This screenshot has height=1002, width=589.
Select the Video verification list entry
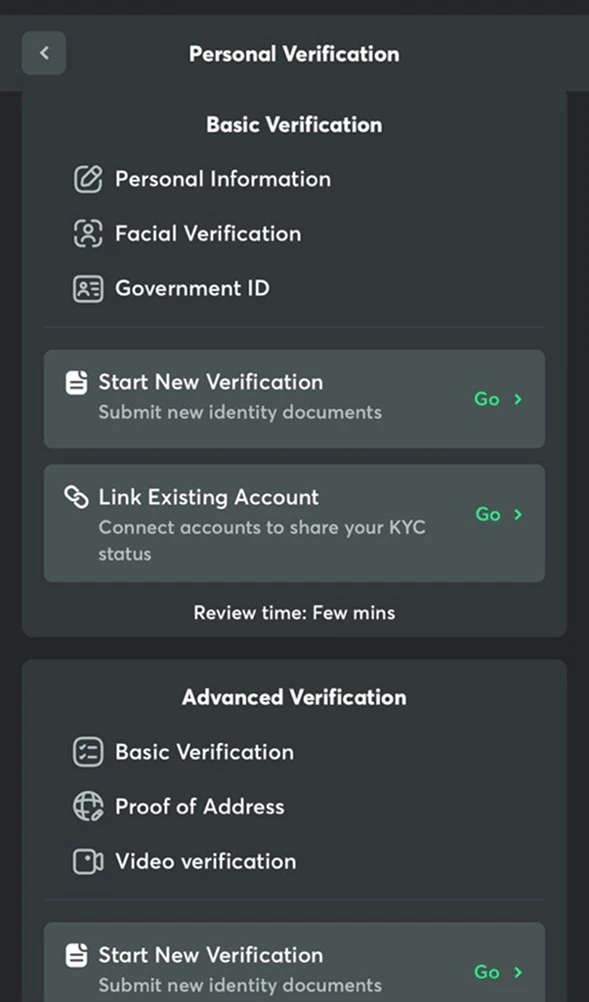click(205, 861)
